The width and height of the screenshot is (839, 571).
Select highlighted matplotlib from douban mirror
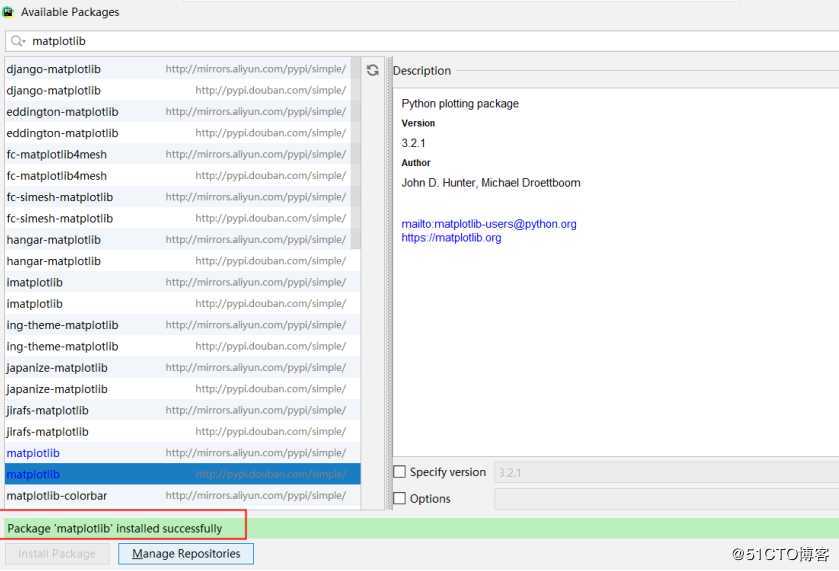[182, 474]
